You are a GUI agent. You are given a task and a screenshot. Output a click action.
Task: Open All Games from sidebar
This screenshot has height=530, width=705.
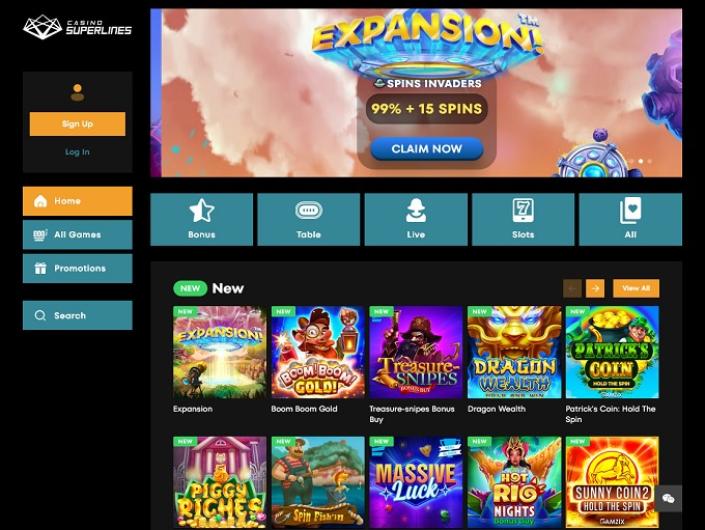pos(77,235)
